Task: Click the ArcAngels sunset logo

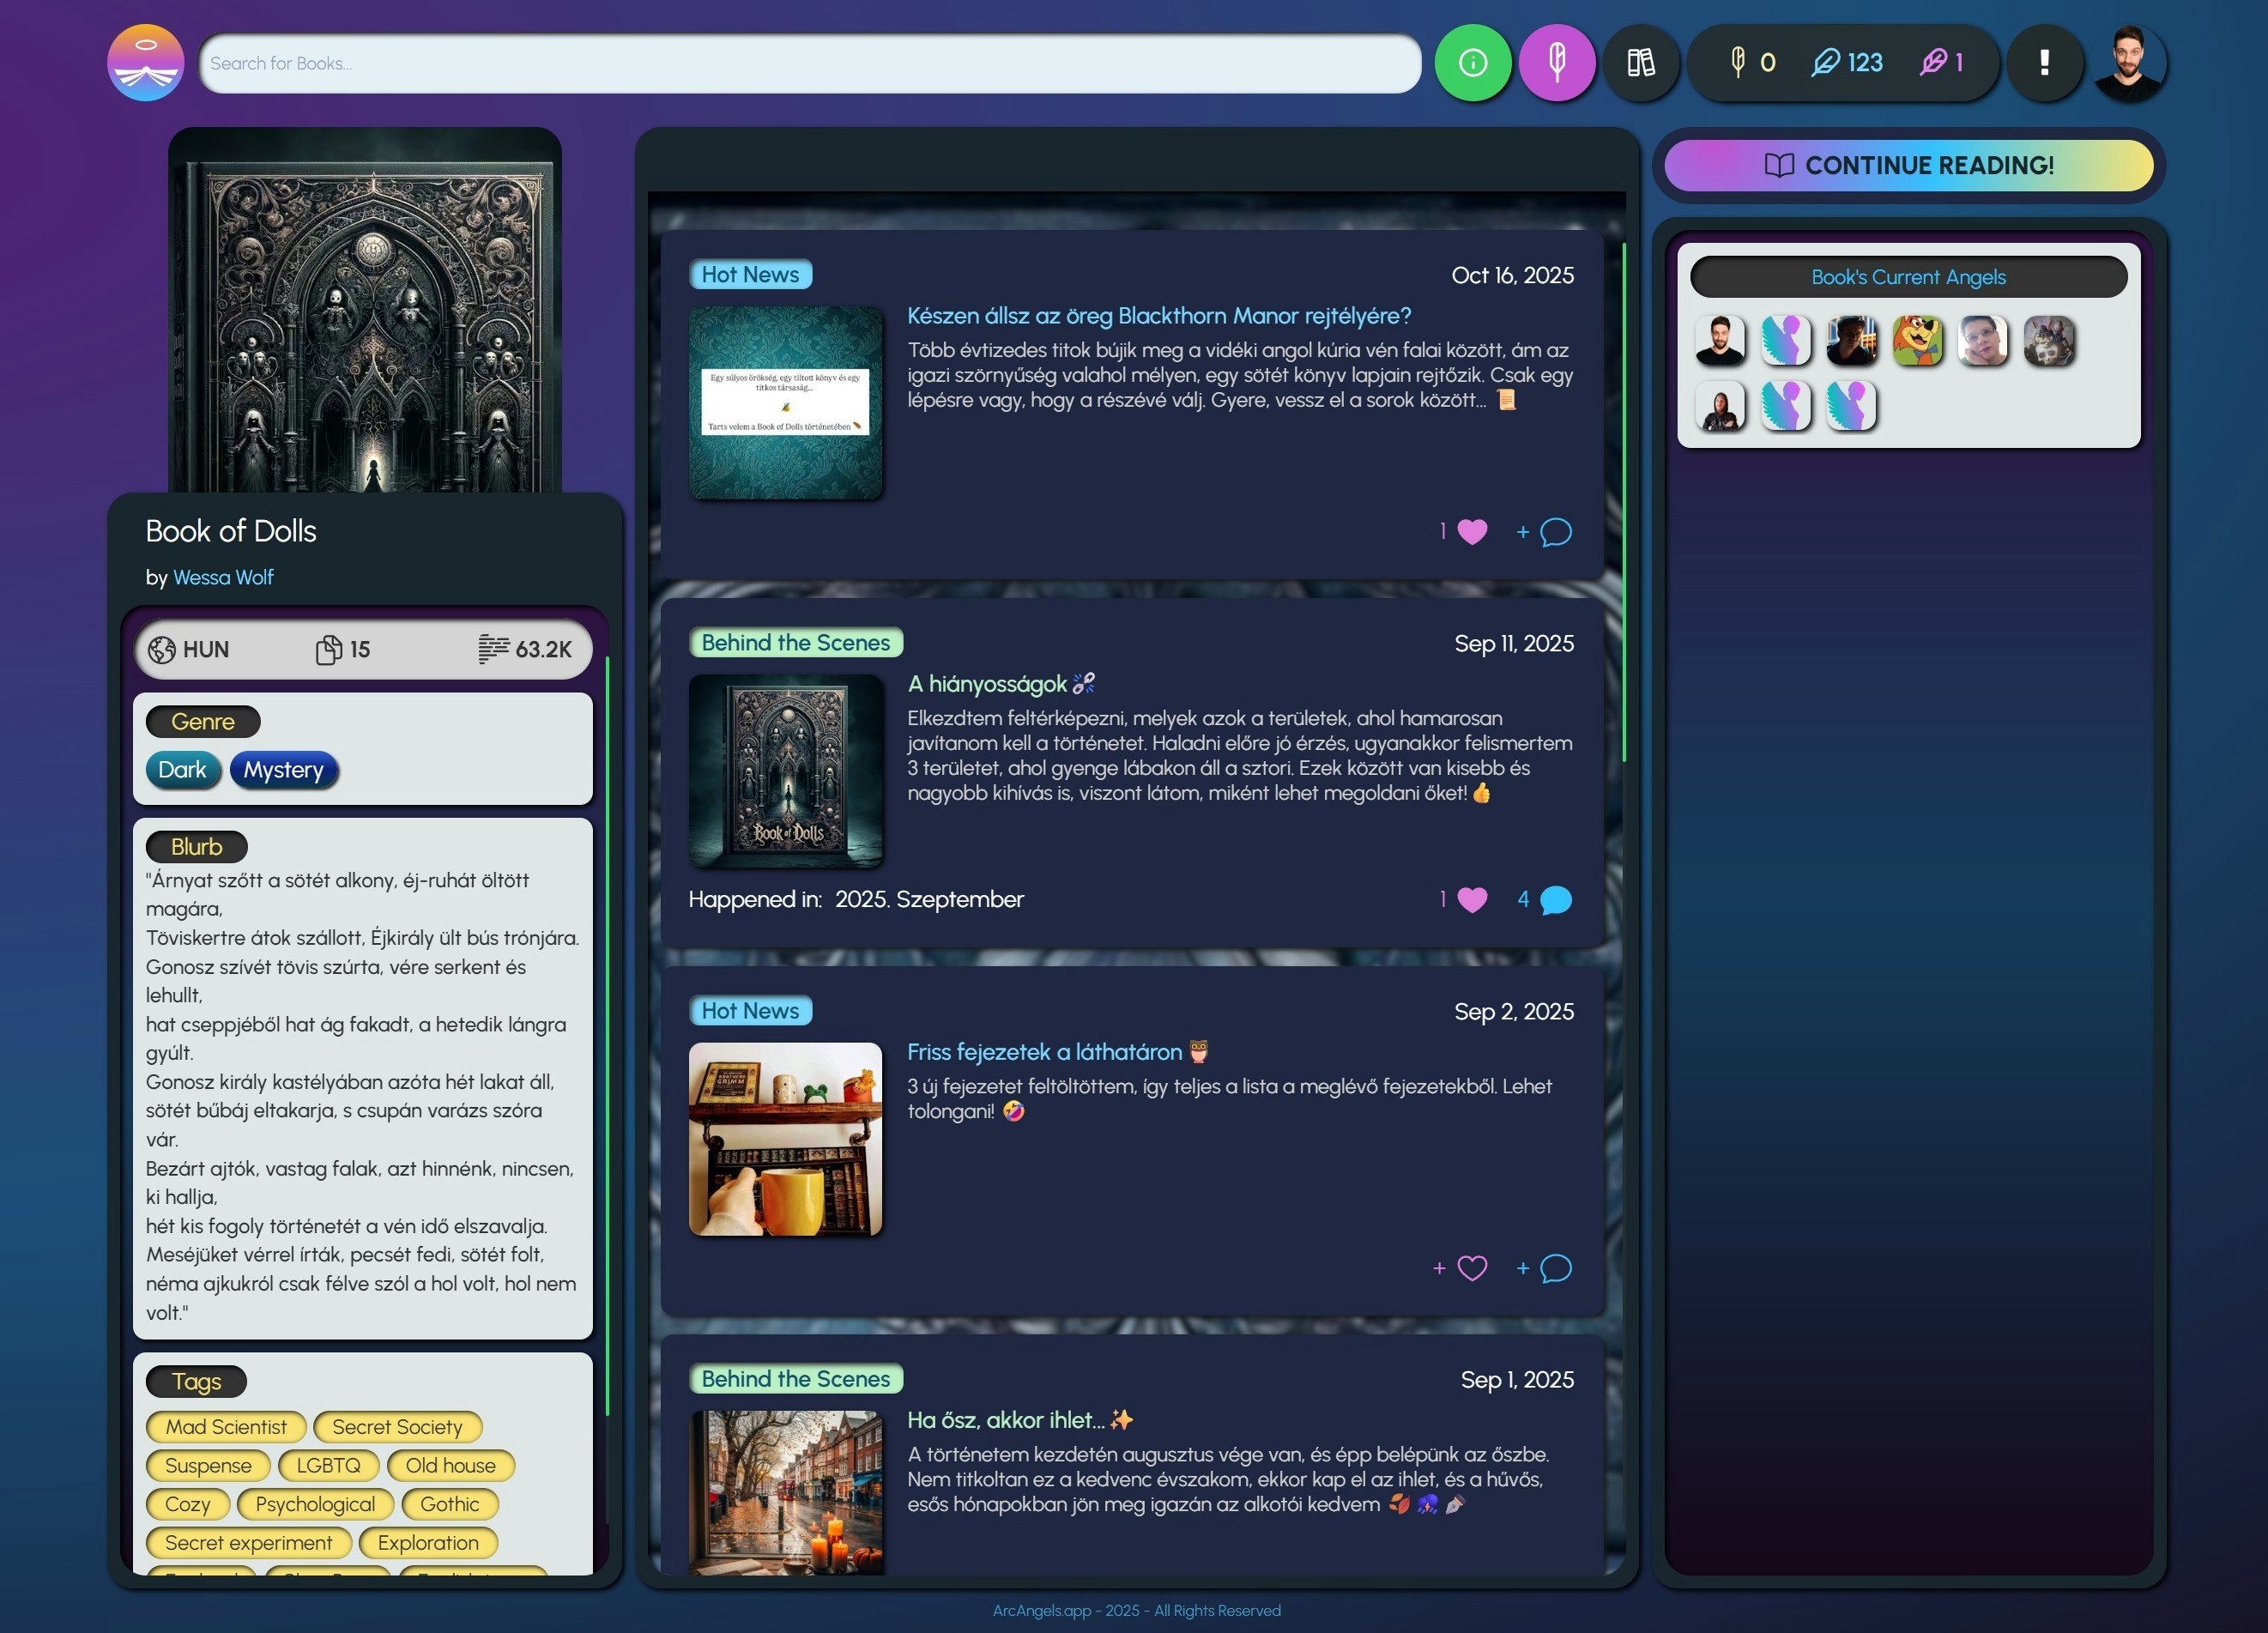Action: coord(146,63)
